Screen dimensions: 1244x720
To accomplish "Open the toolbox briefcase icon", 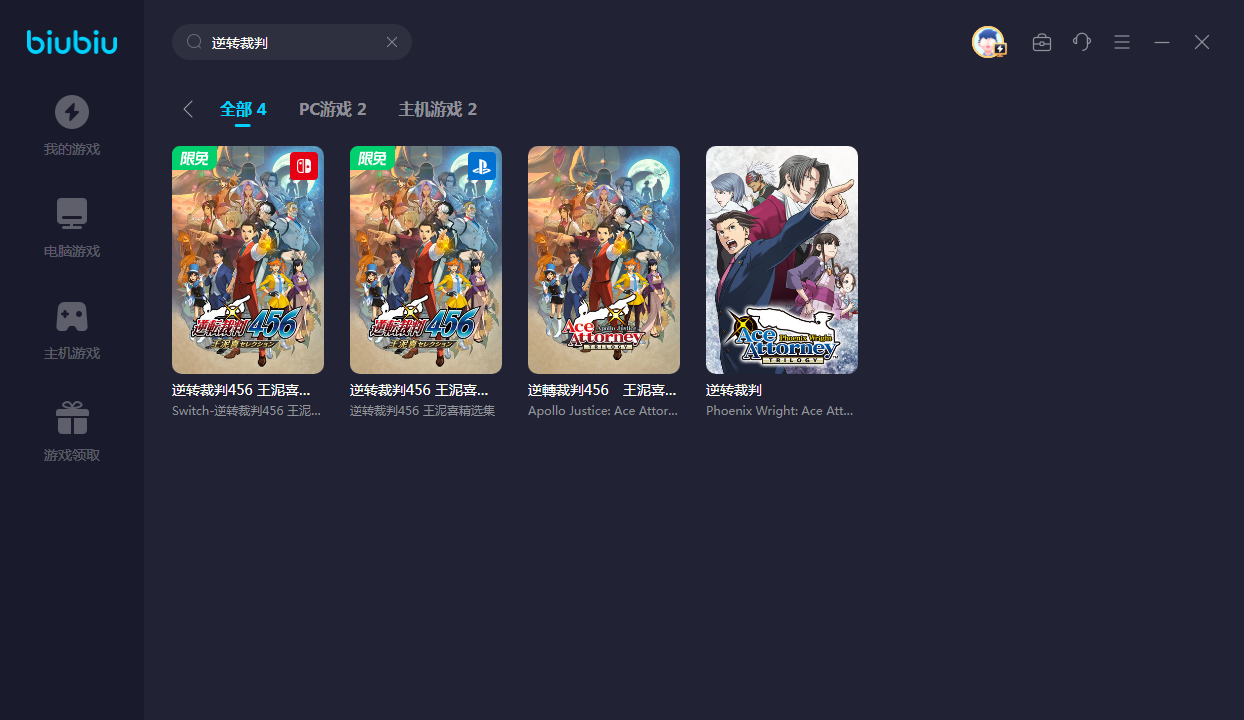I will (x=1042, y=42).
